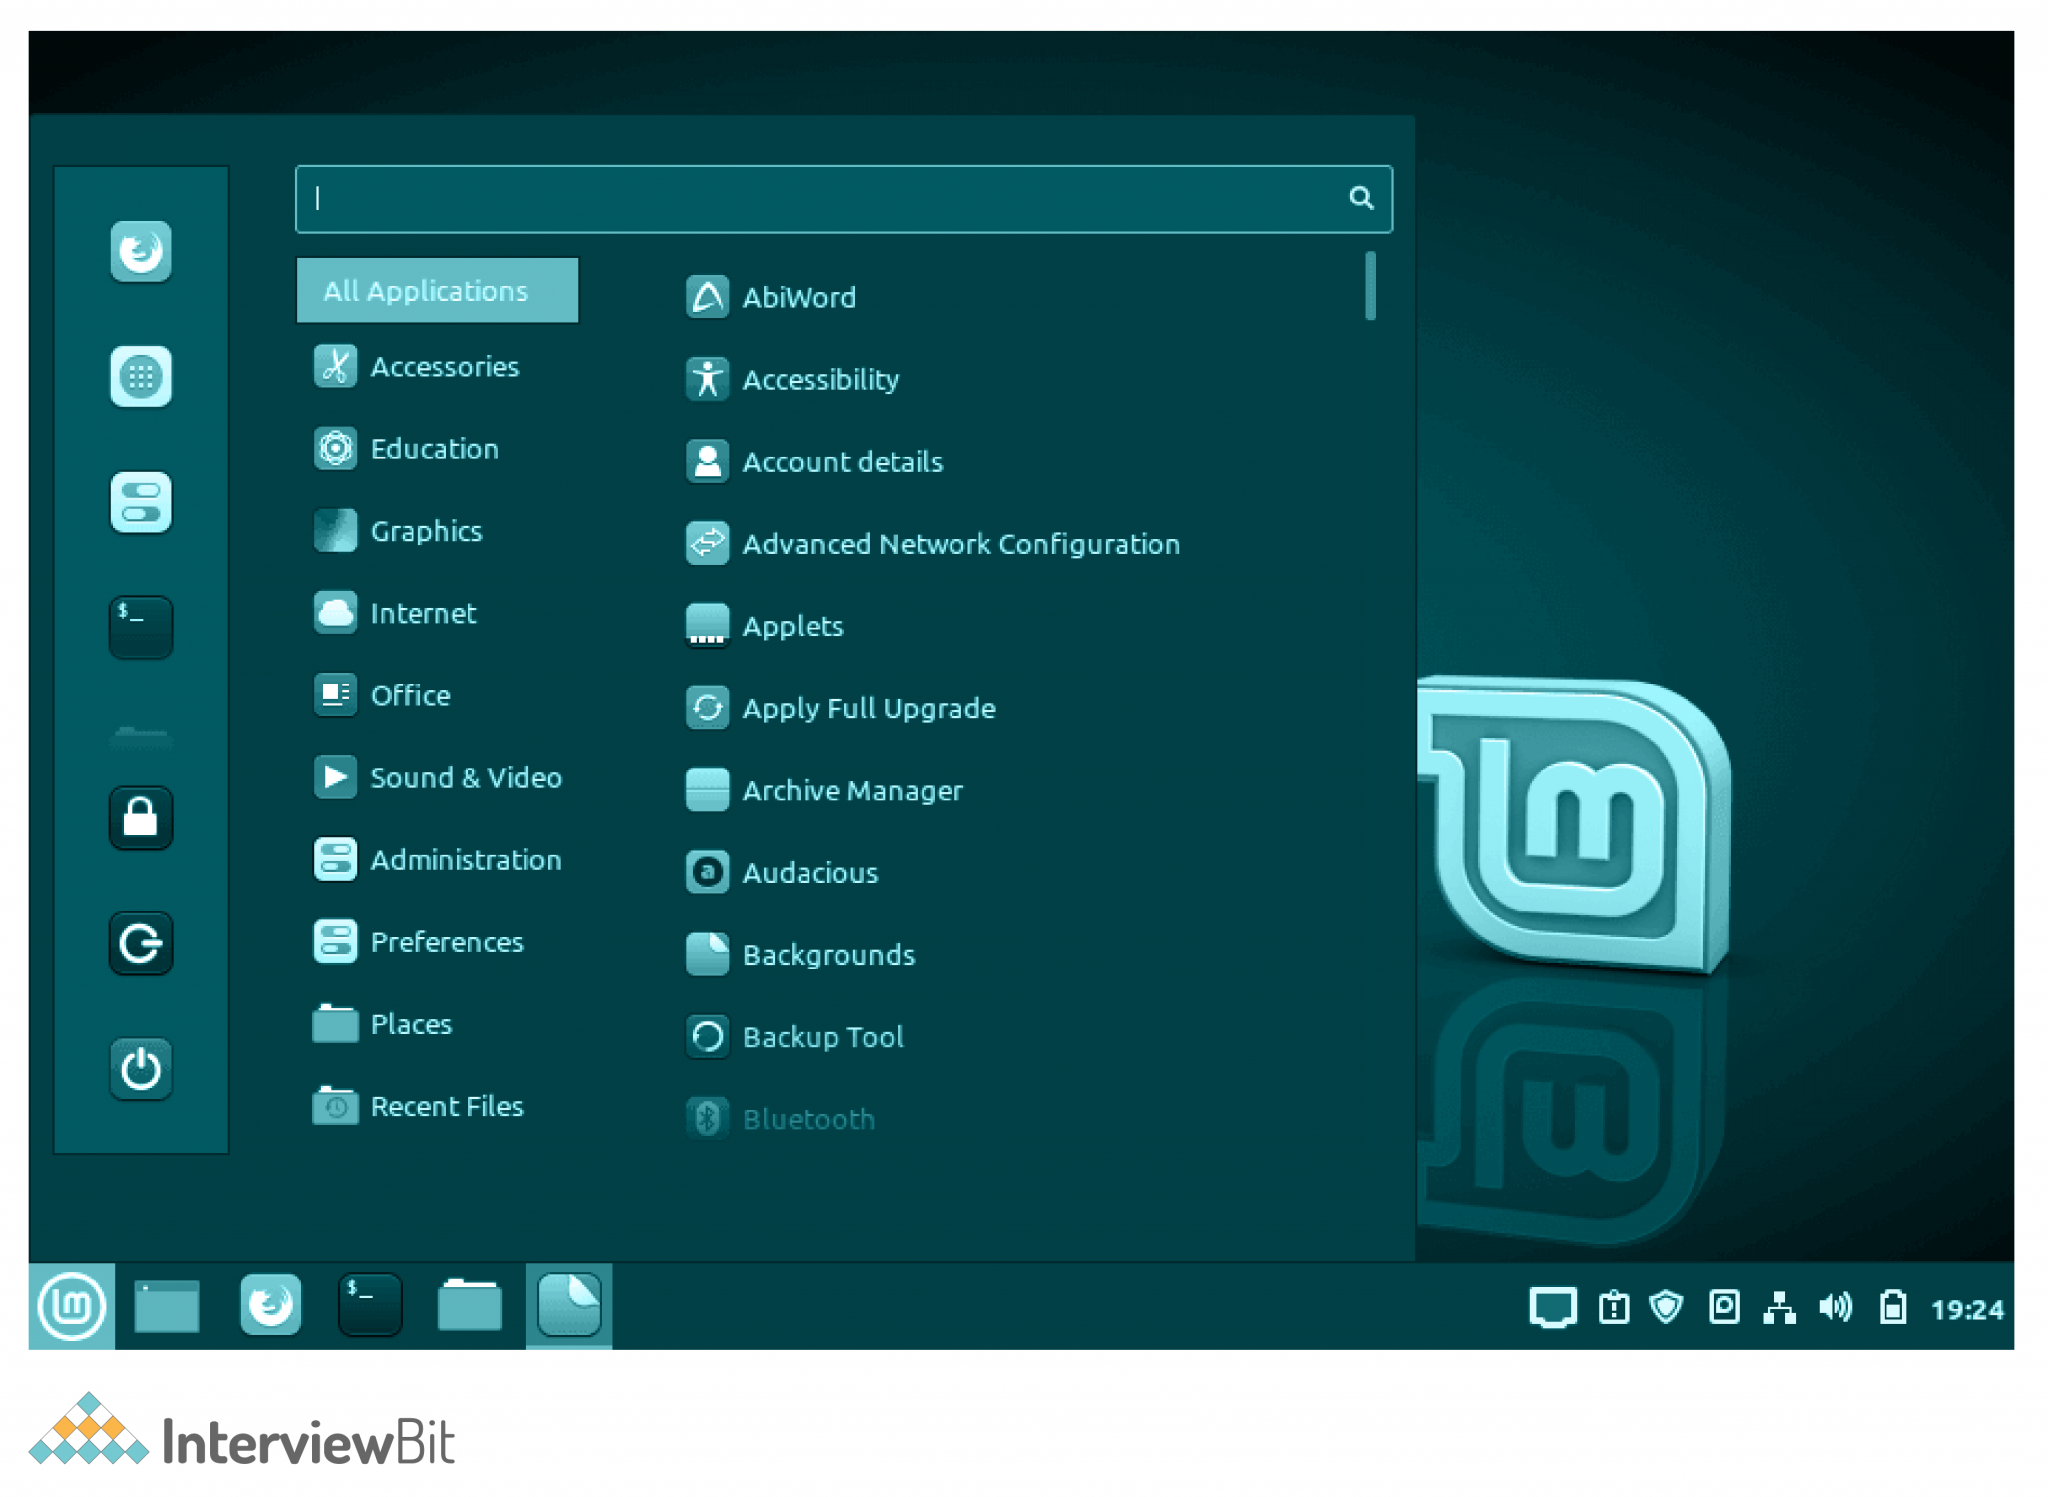Click the Linux Mint menu button

(71, 1306)
